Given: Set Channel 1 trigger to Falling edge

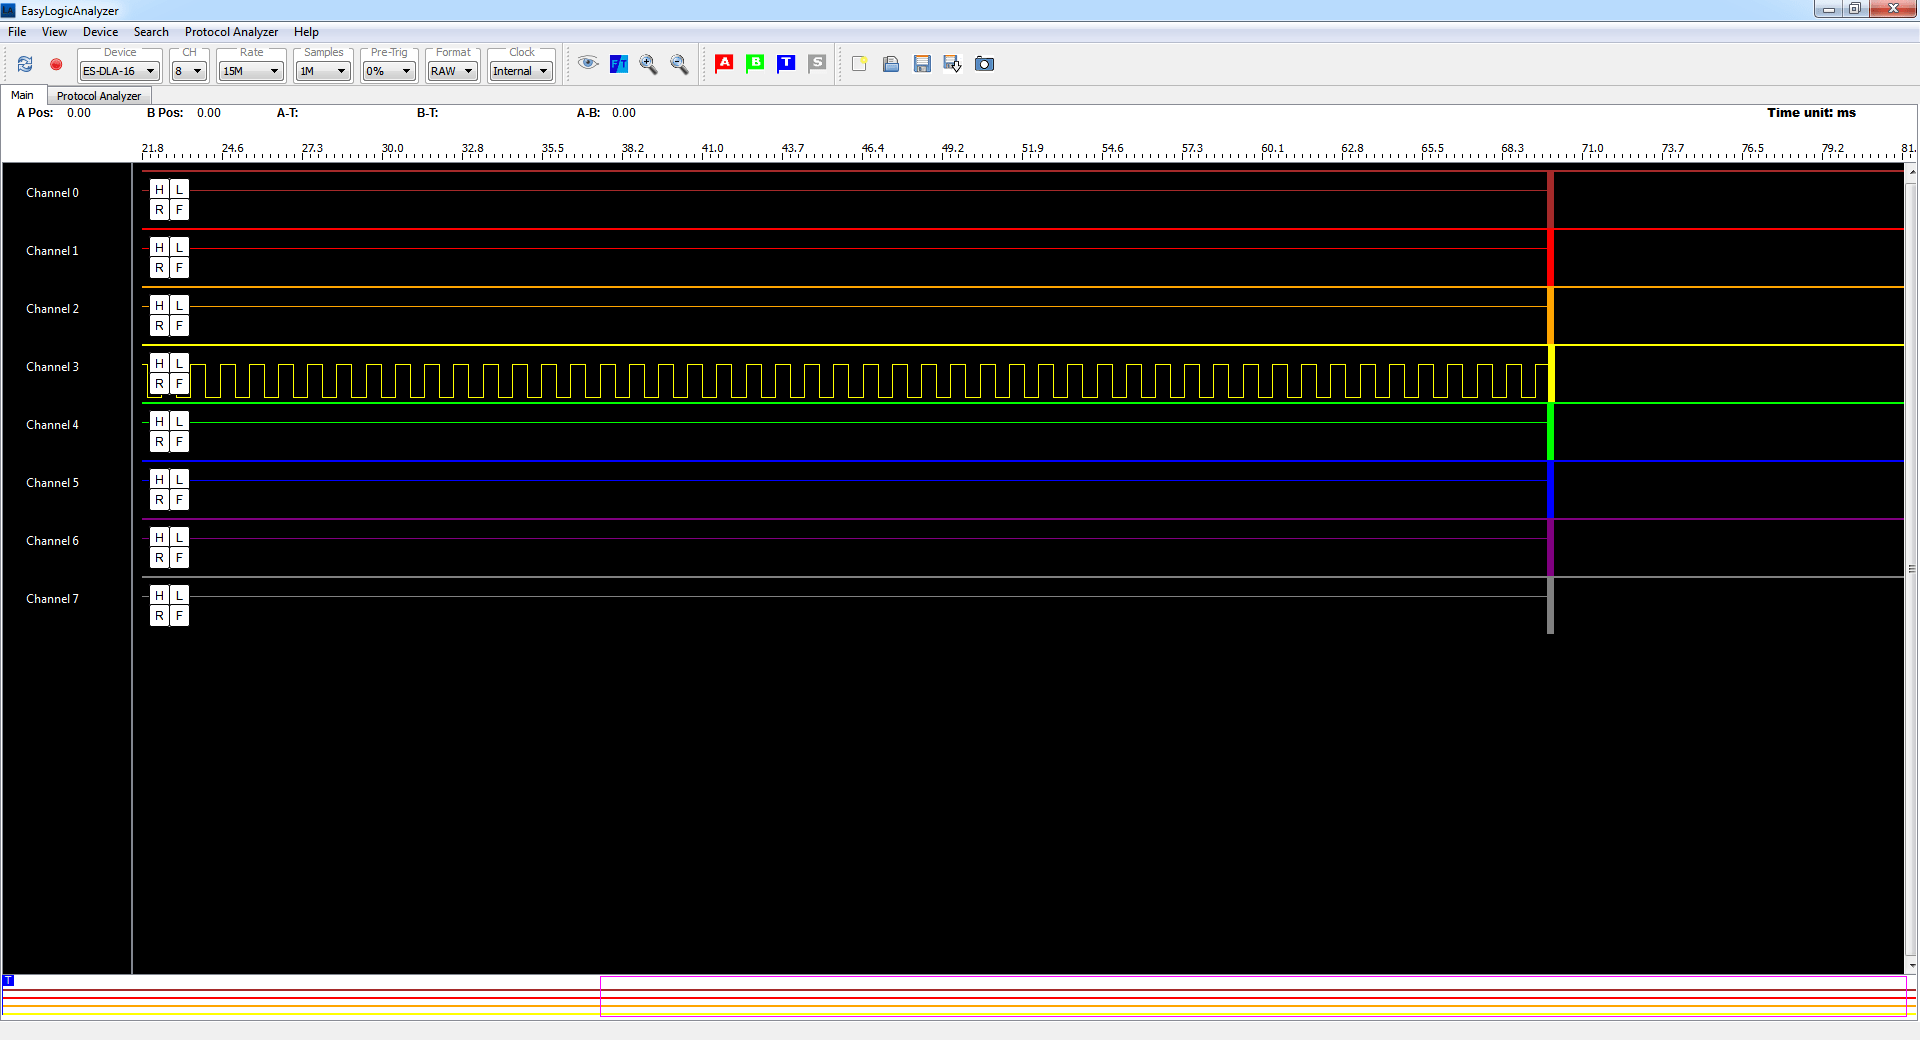Looking at the screenshot, I should (179, 267).
